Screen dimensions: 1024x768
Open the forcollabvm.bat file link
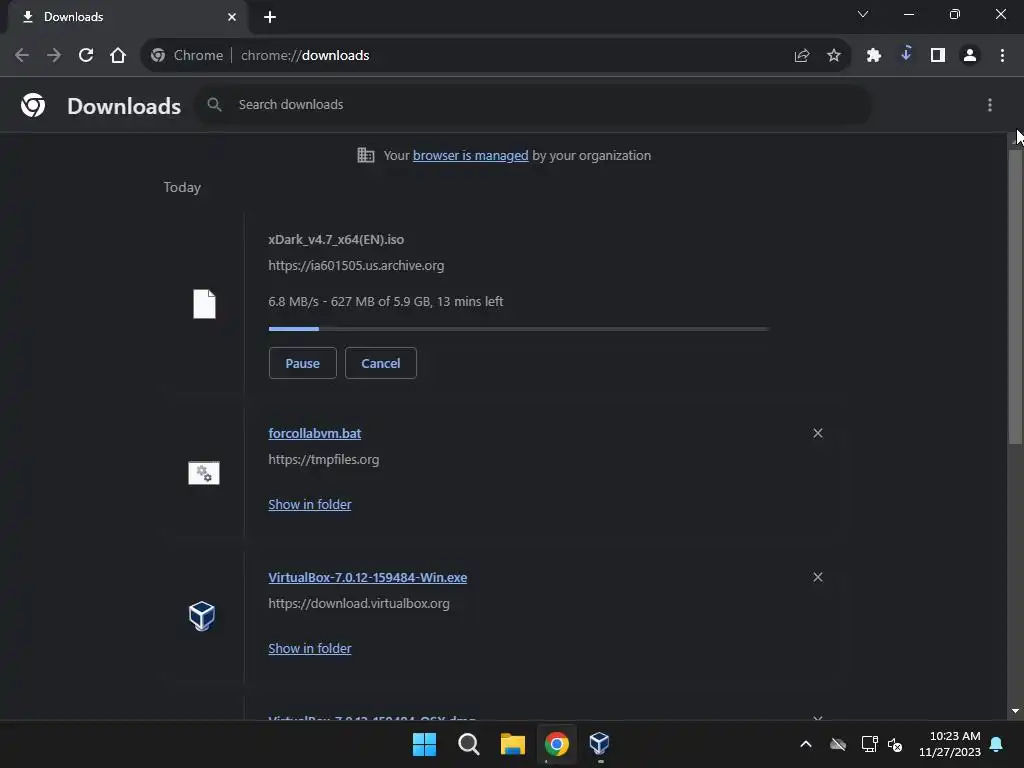(x=315, y=434)
